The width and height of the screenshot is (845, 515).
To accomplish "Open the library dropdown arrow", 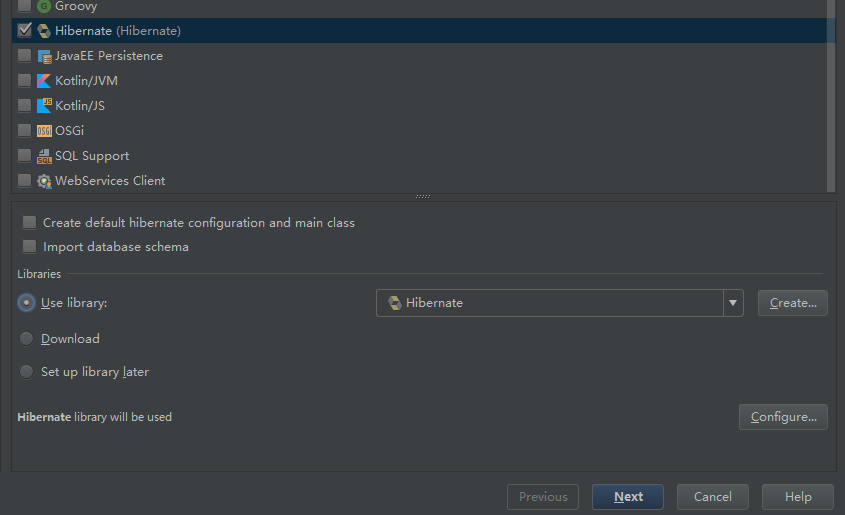I will tap(733, 303).
